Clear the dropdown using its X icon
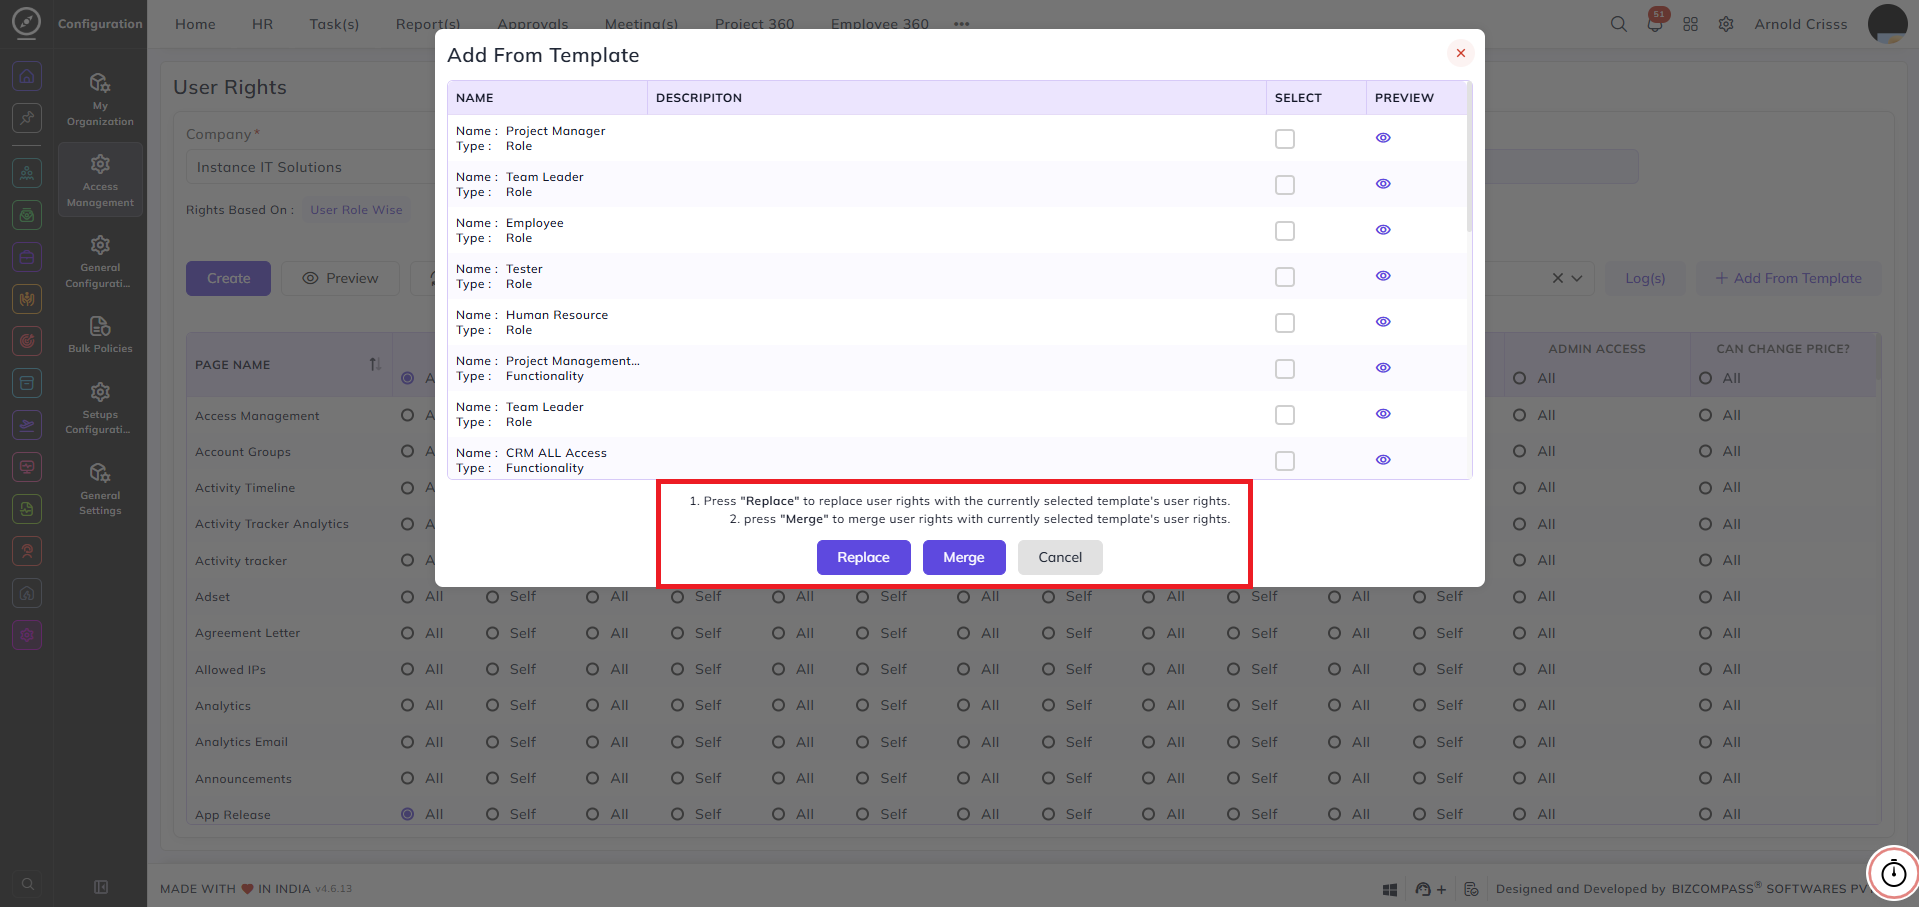This screenshot has height=907, width=1919. pos(1557,278)
